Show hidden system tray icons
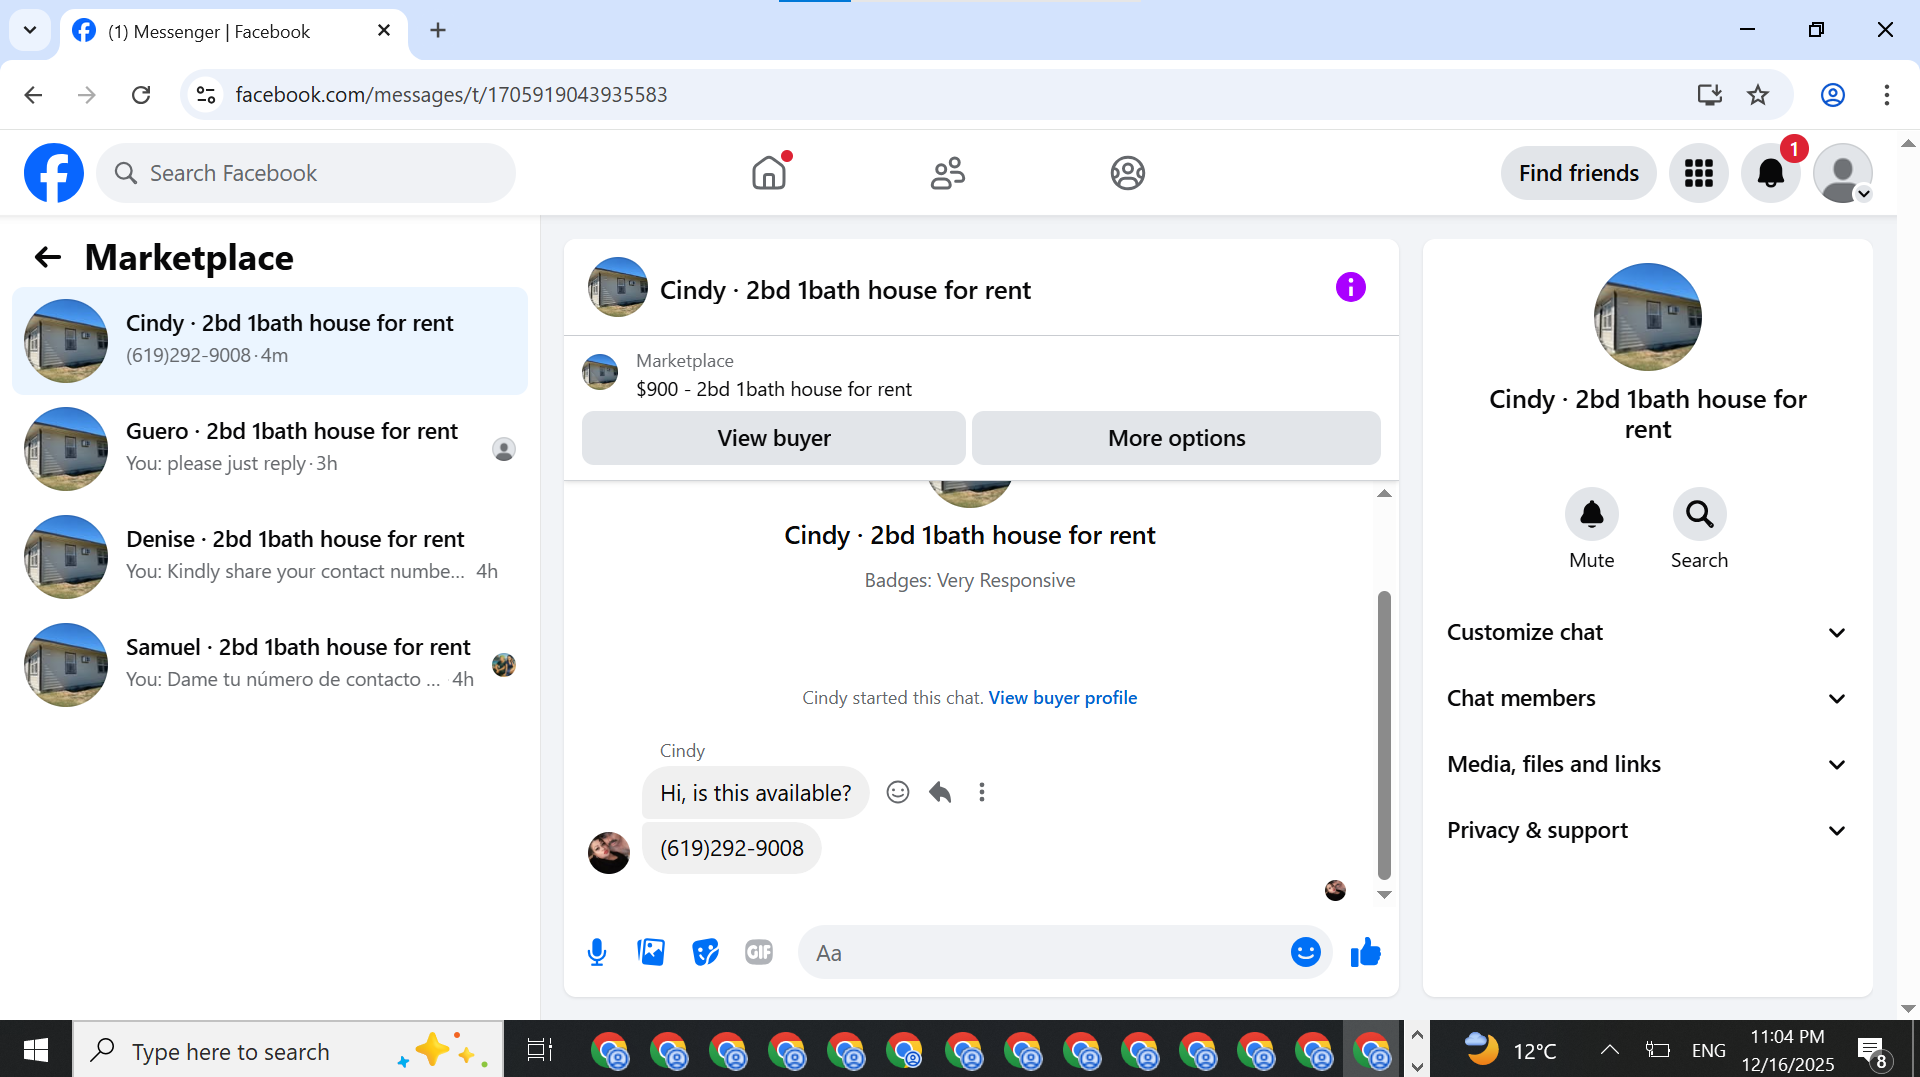The height and width of the screenshot is (1077, 1920). [1609, 1050]
